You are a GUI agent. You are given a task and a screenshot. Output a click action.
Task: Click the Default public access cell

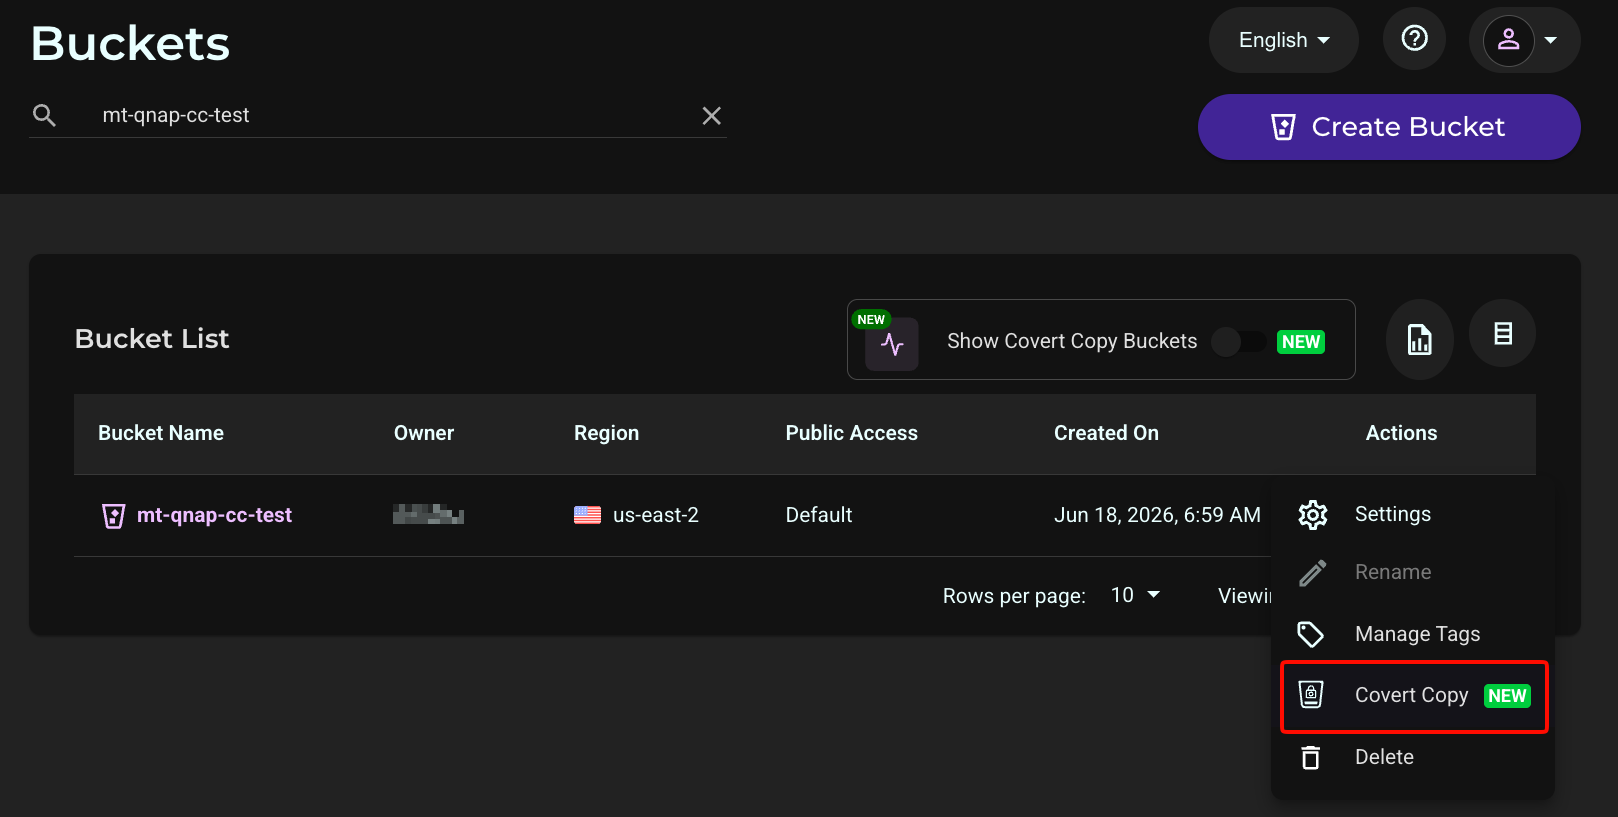(818, 515)
